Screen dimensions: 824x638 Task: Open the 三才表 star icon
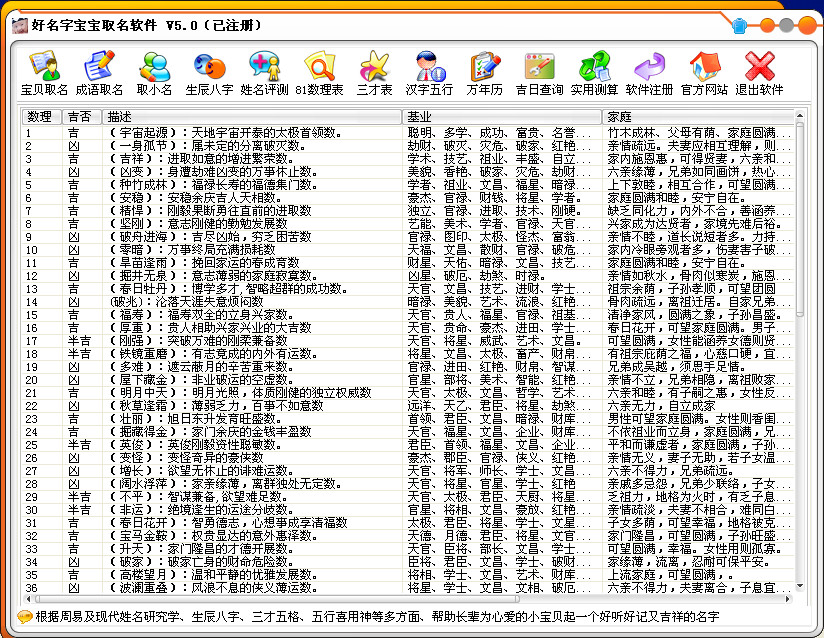[373, 72]
